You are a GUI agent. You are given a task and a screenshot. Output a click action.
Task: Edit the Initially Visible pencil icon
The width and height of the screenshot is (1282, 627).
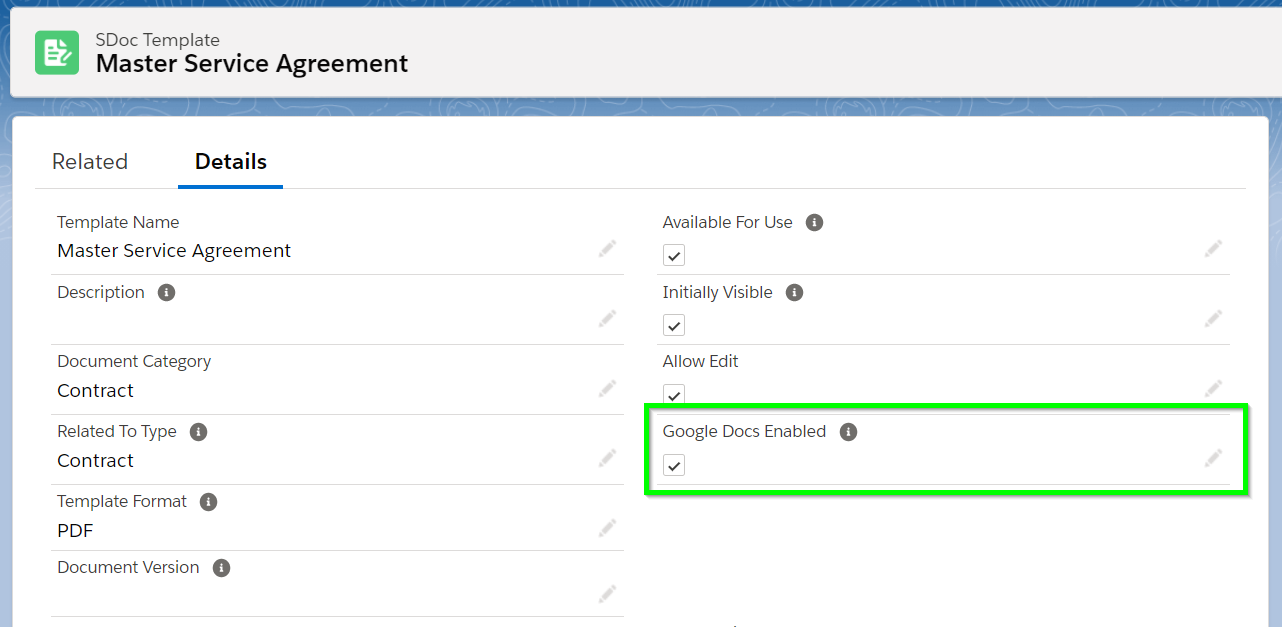tap(1213, 319)
